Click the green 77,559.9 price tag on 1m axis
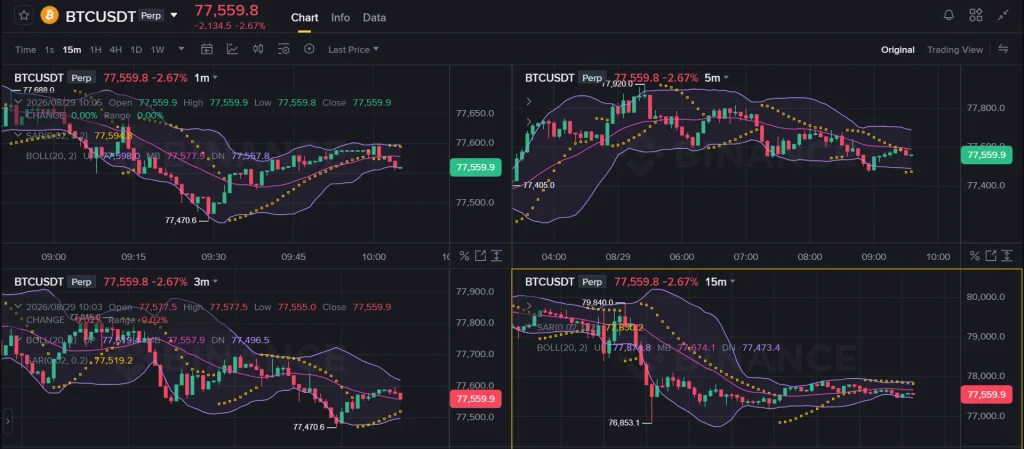Image resolution: width=1024 pixels, height=449 pixels. (475, 168)
